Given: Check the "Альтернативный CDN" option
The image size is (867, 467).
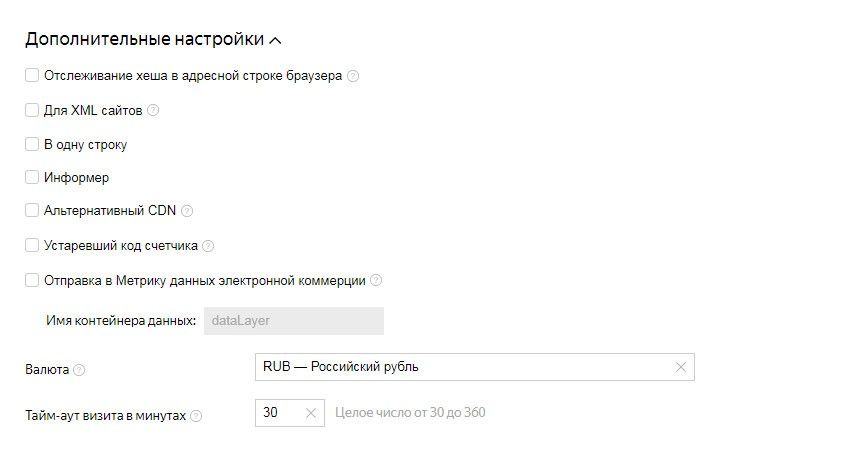Looking at the screenshot, I should point(32,211).
